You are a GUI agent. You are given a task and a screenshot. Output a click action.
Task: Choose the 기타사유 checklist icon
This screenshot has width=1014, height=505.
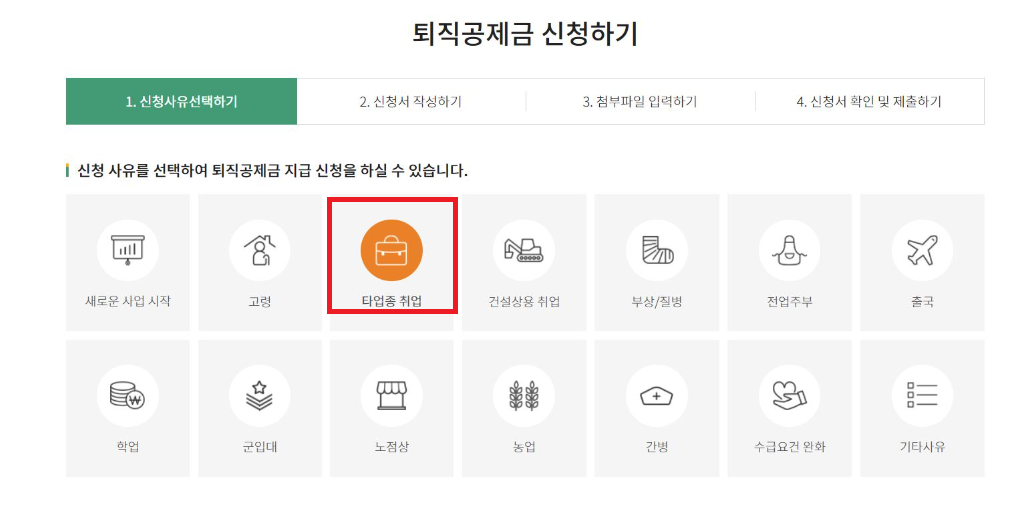pyautogui.click(x=922, y=396)
